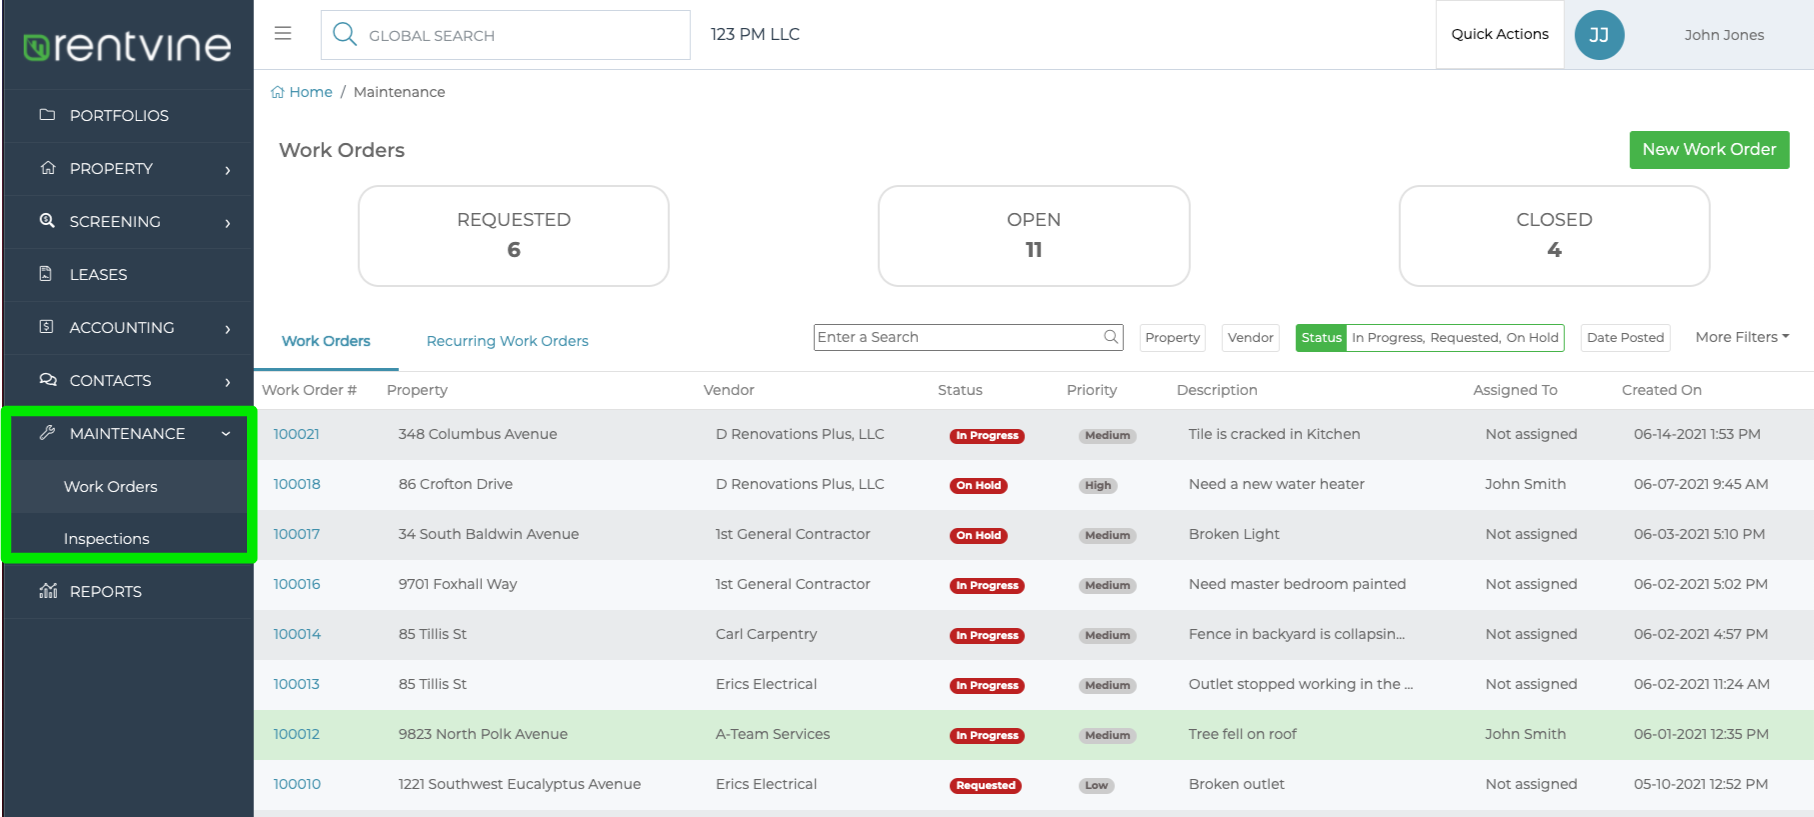Click the Requested summary card
Screen dimensions: 1814x817
coord(514,236)
